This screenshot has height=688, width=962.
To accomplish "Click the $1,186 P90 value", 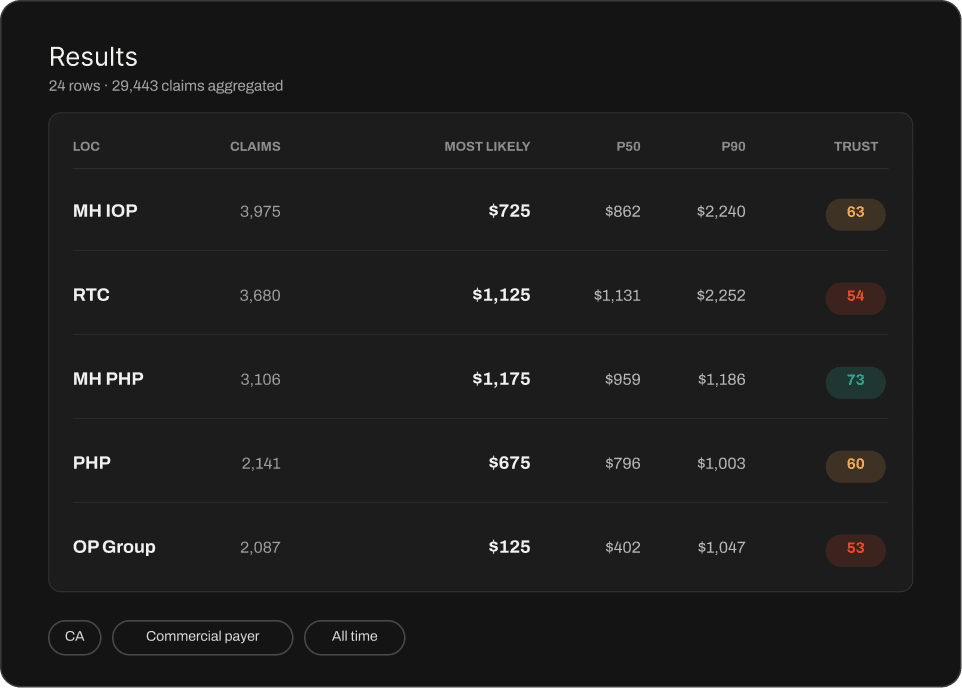I will click(x=722, y=380).
